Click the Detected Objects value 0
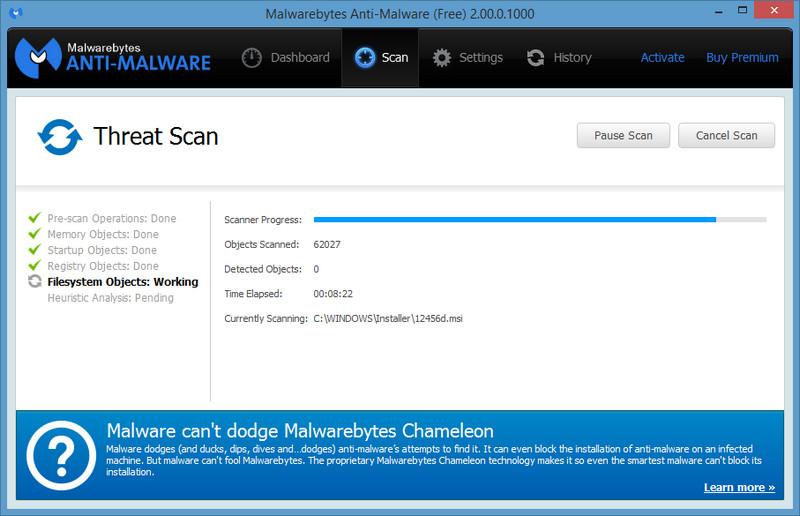Screen dimensions: 800x516 316,269
